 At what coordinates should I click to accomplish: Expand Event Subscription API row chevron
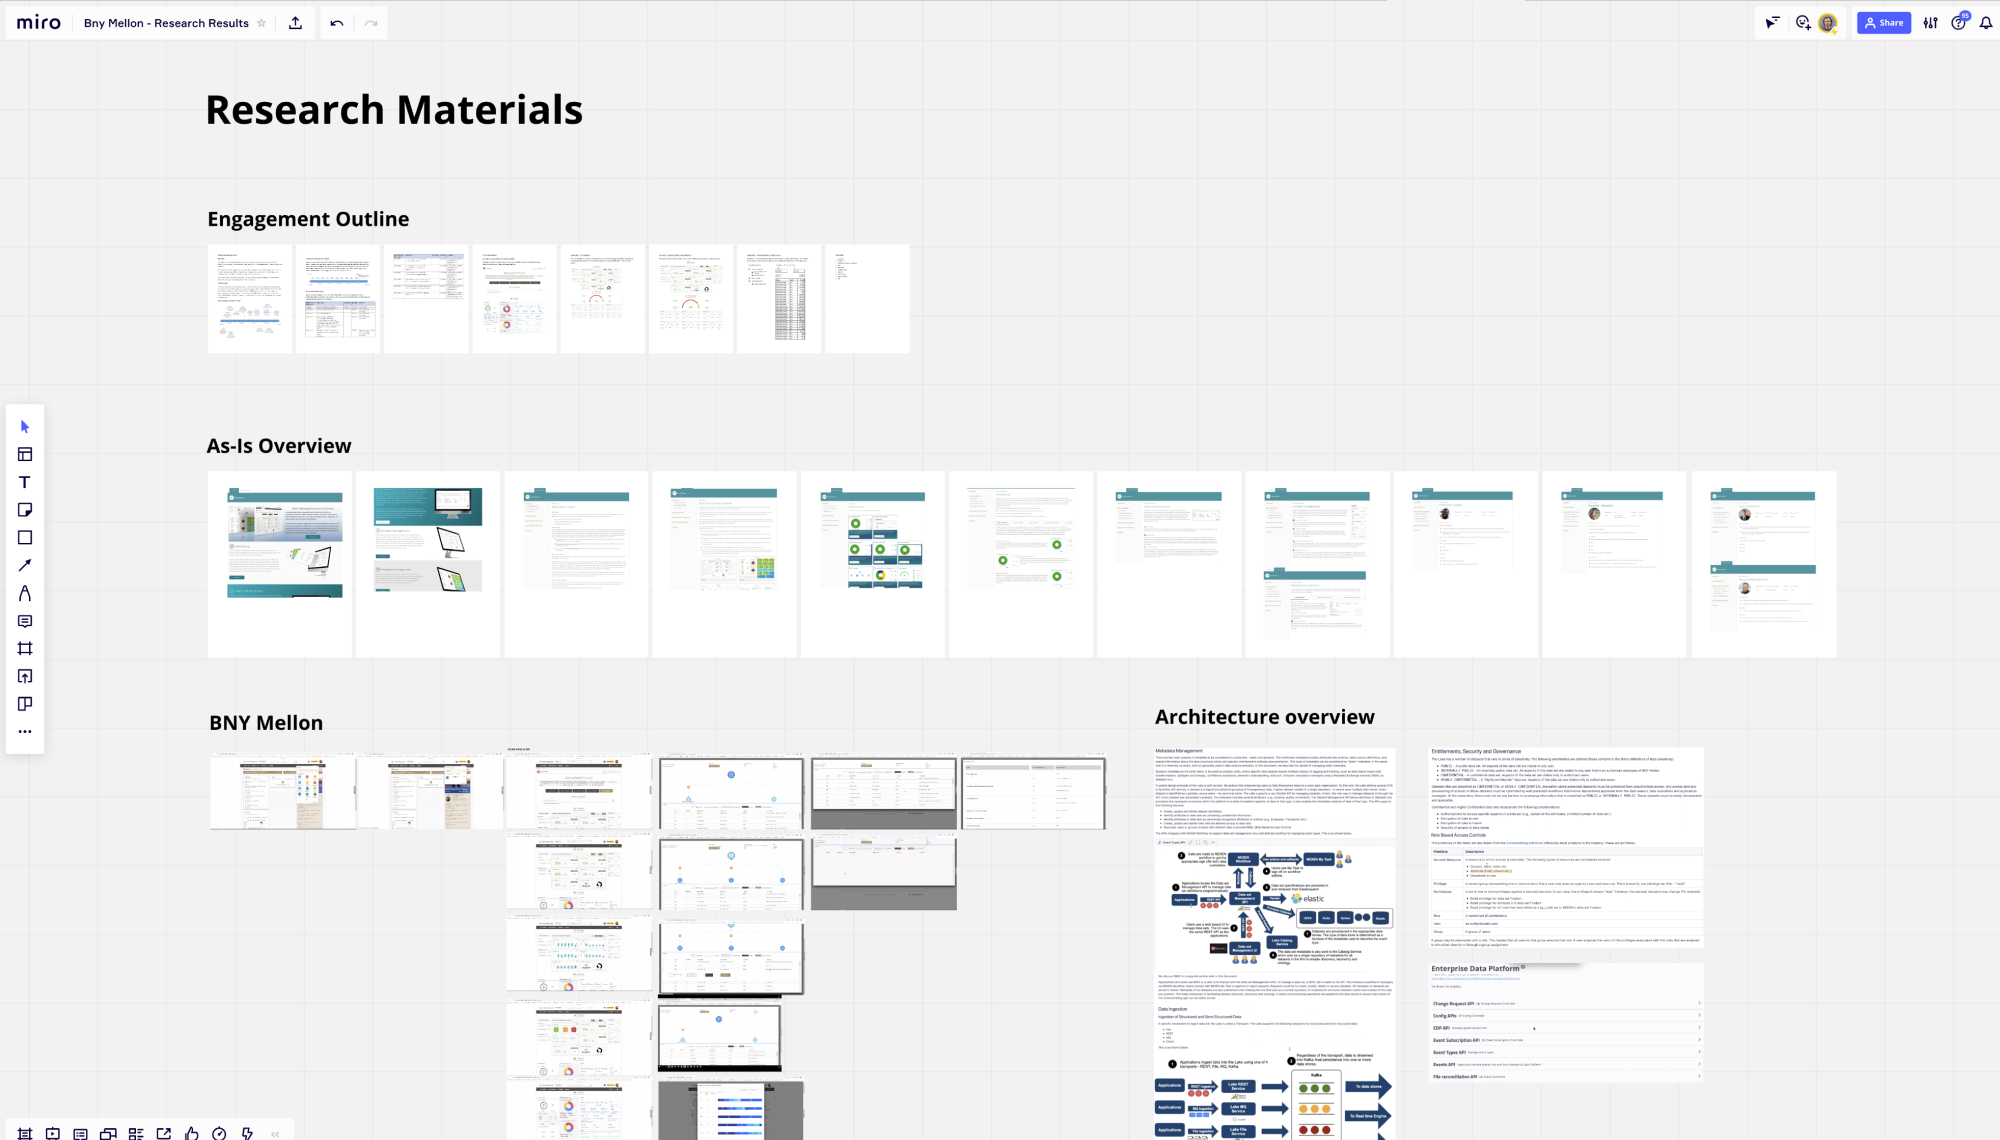[x=1699, y=1040]
